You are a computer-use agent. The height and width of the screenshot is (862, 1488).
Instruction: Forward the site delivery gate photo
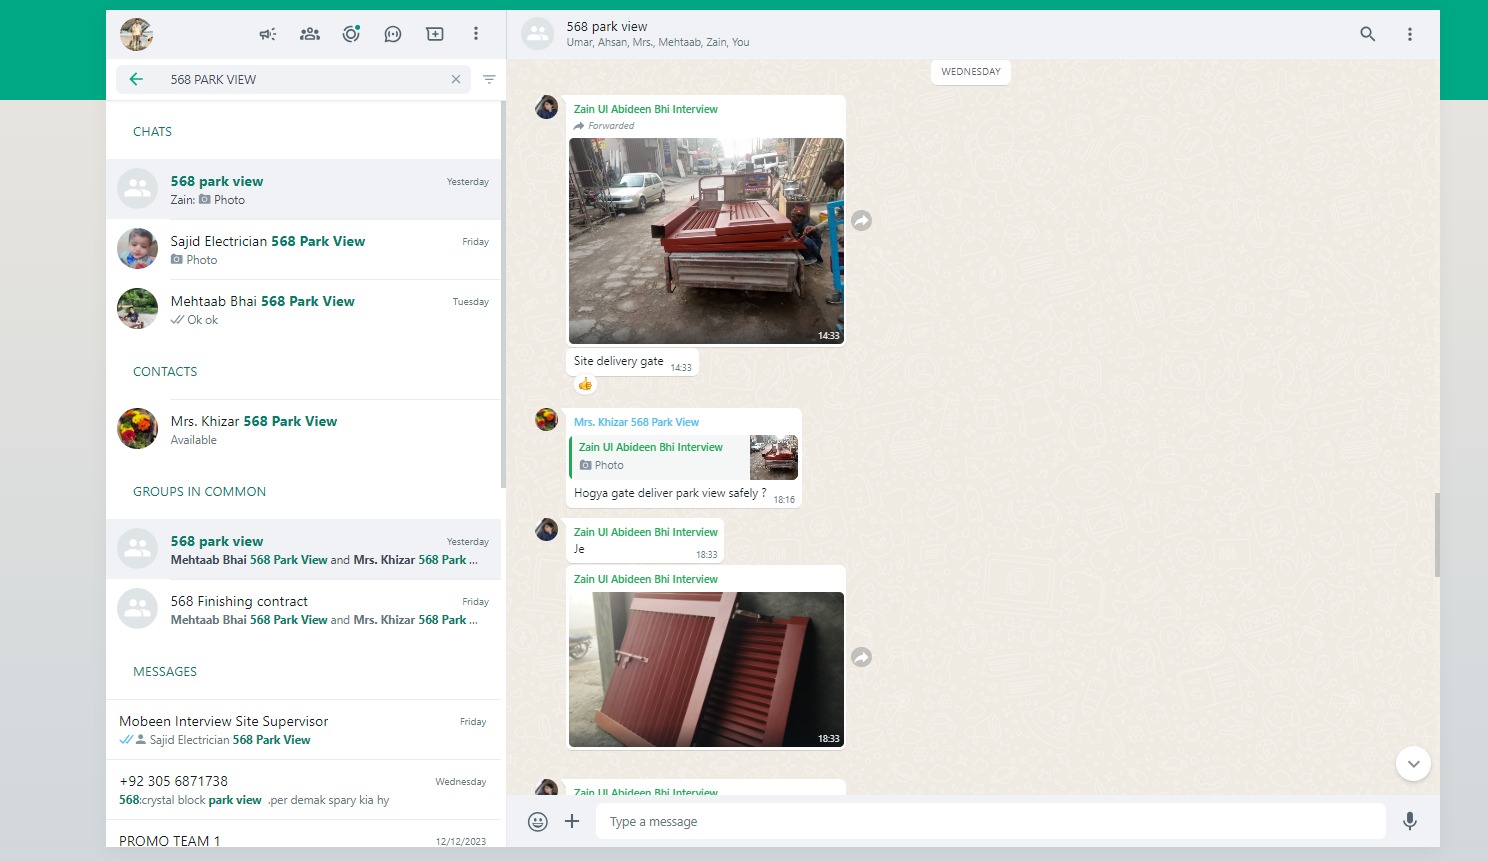(862, 220)
